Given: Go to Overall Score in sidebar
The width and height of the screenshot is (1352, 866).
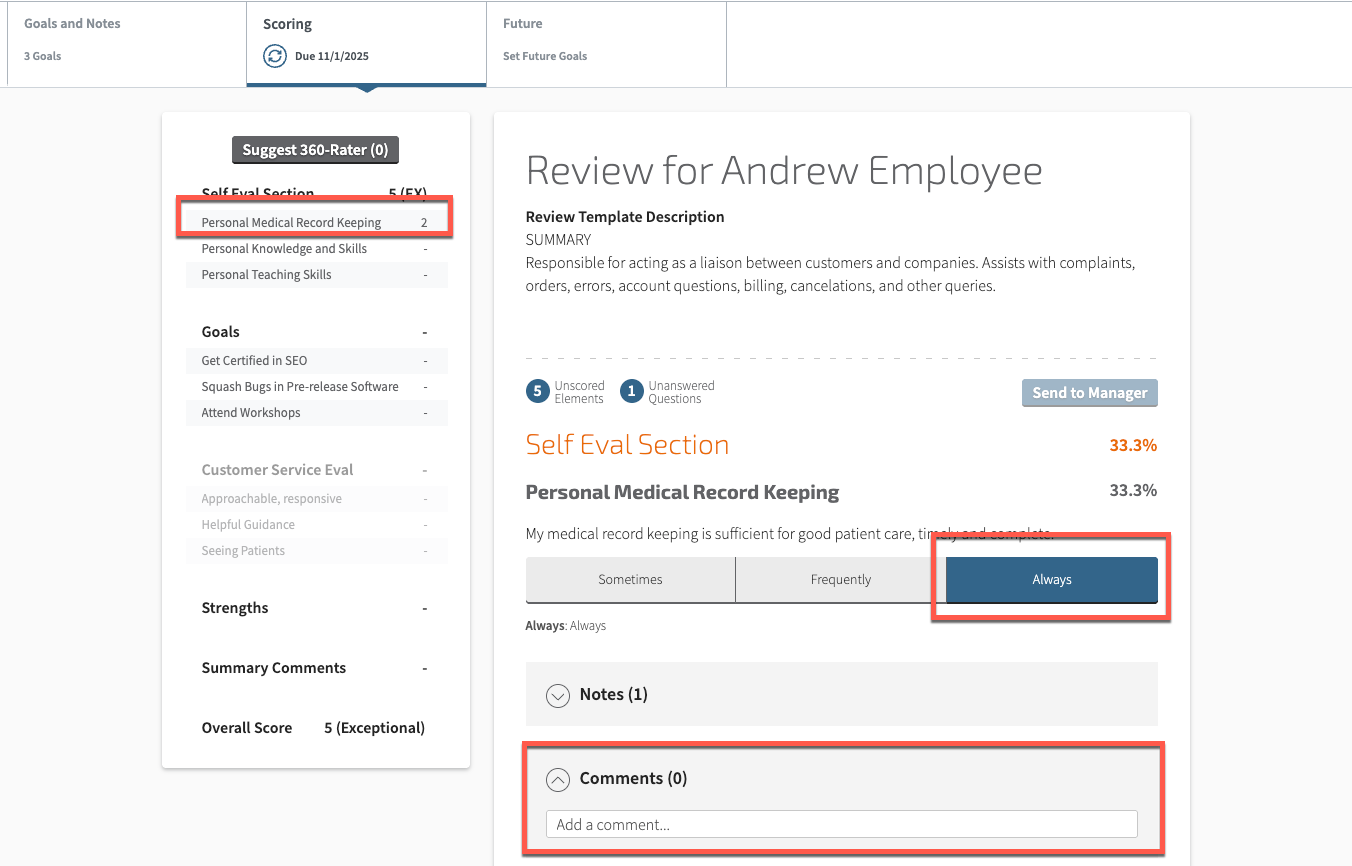Looking at the screenshot, I should [x=247, y=728].
